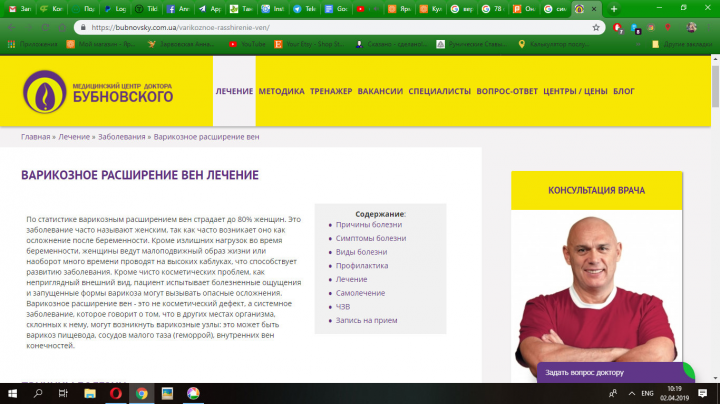Jump to 'Причины болезни' section
This screenshot has width=720, height=404.
[x=369, y=224]
